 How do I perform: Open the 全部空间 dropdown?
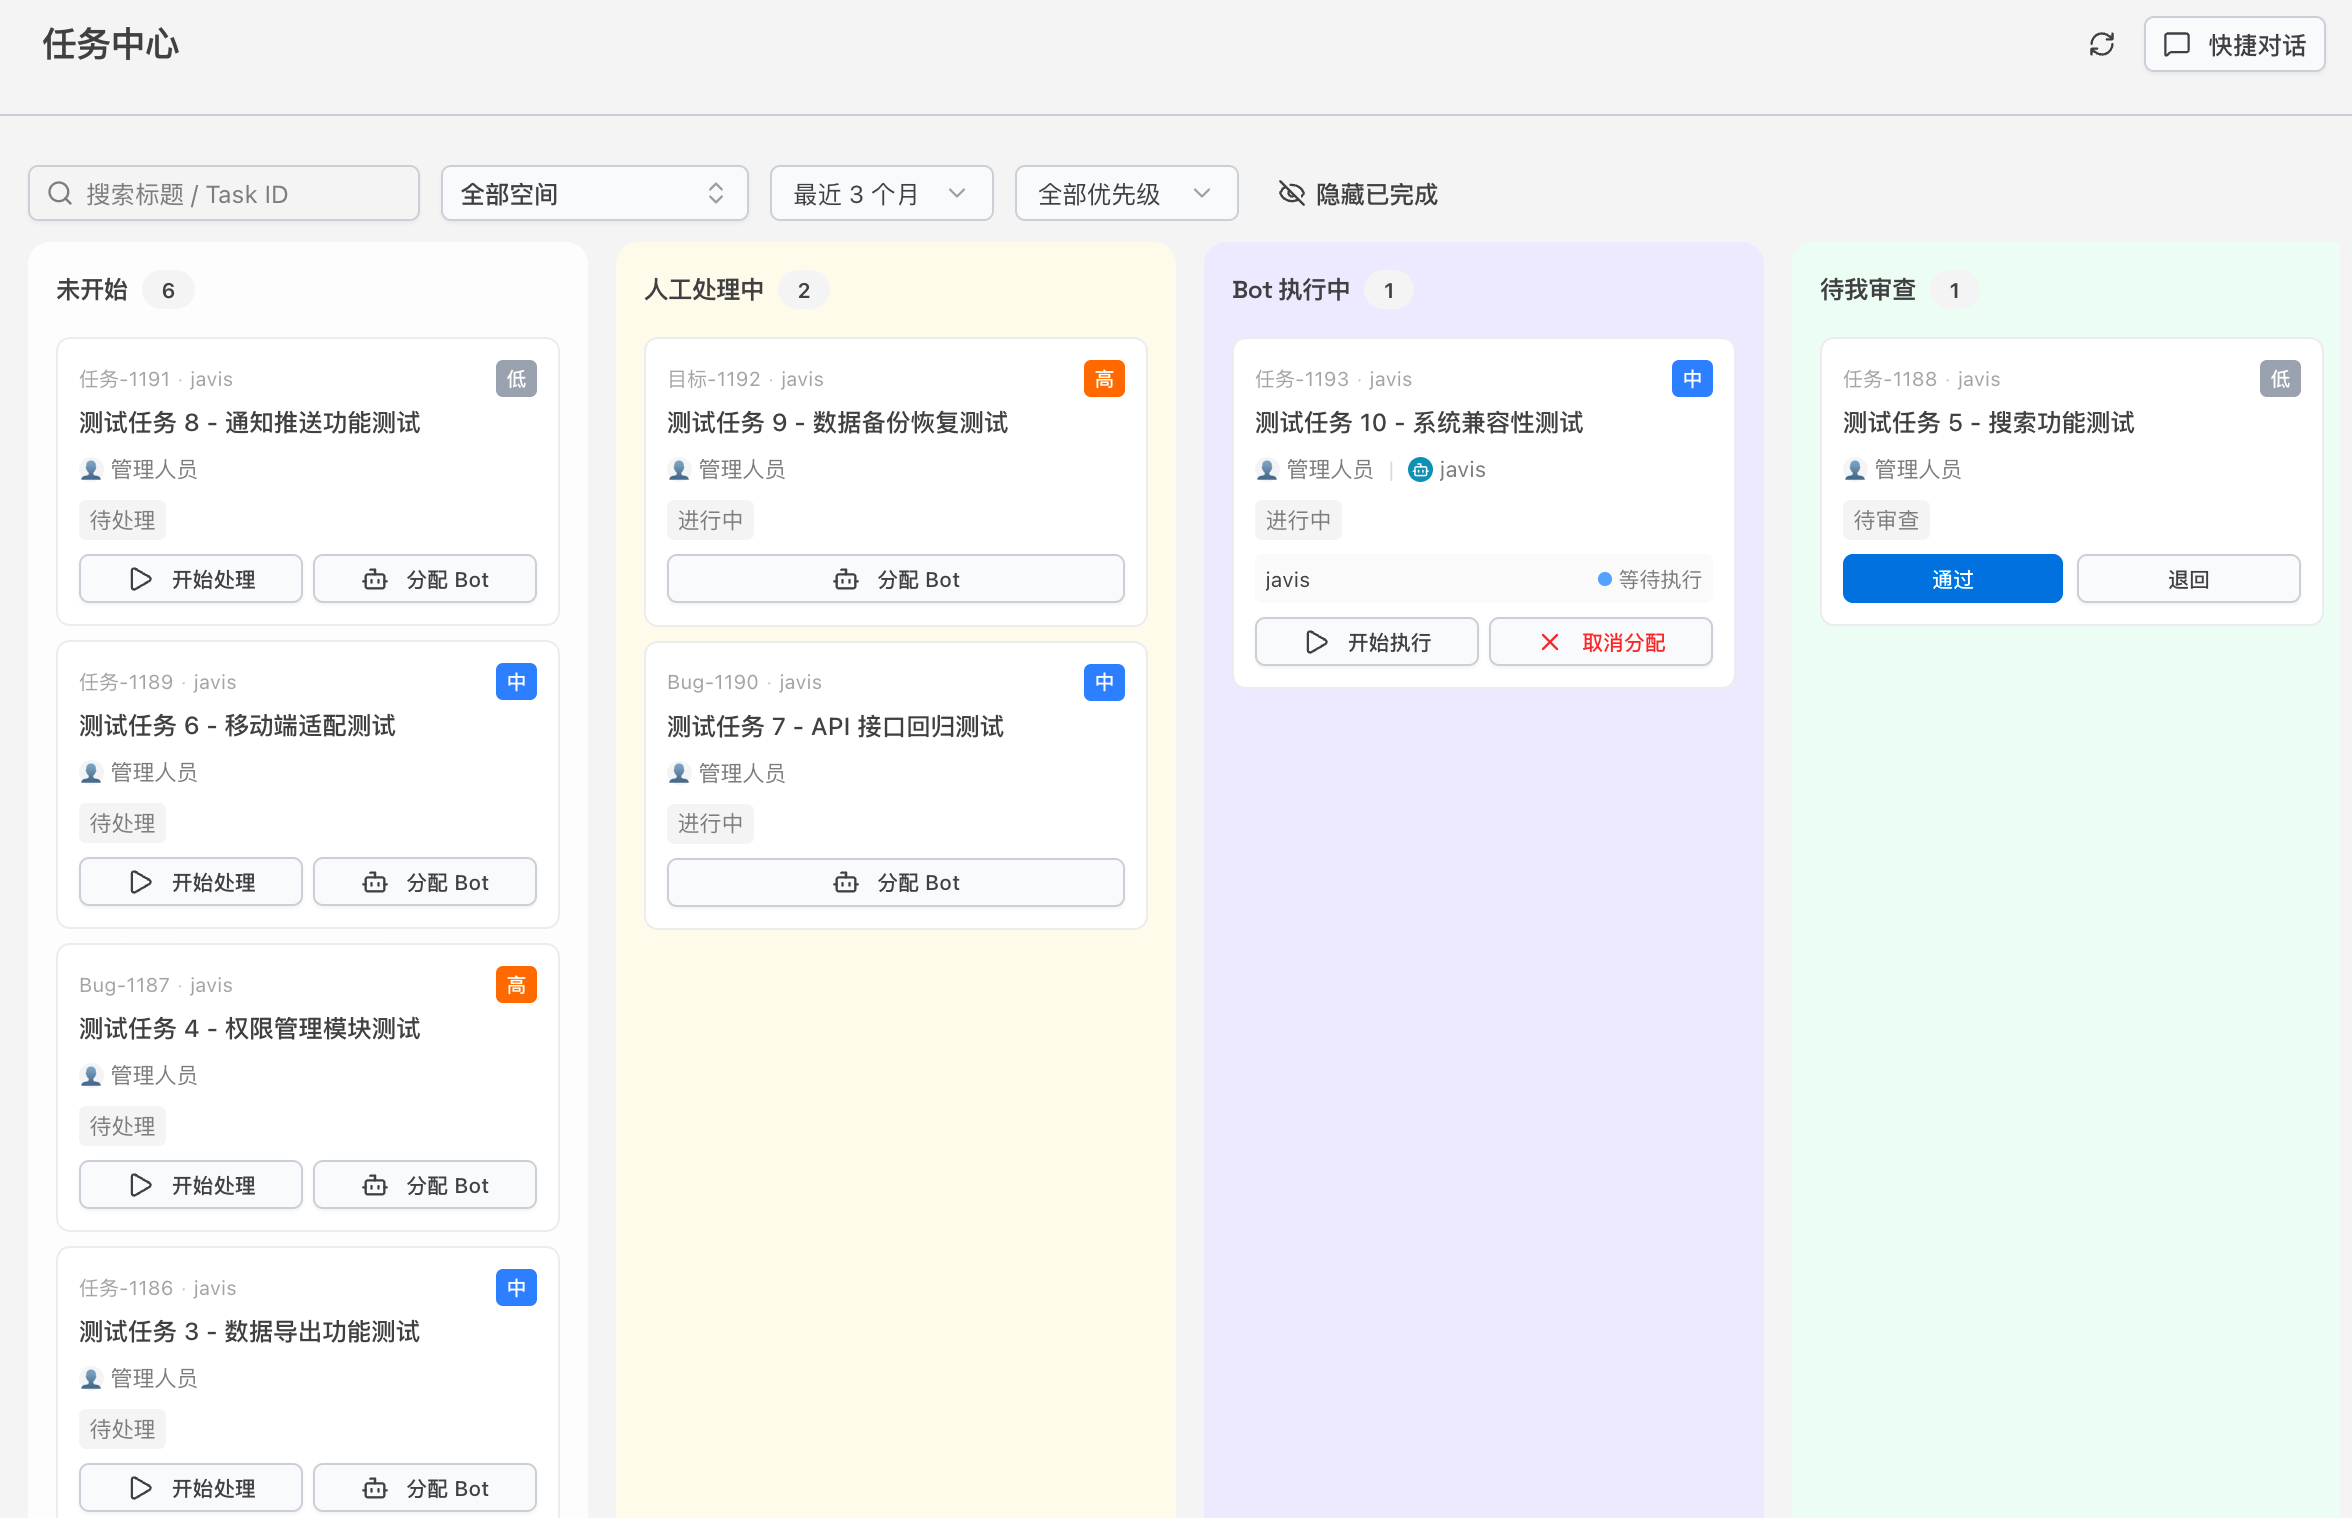pyautogui.click(x=594, y=193)
